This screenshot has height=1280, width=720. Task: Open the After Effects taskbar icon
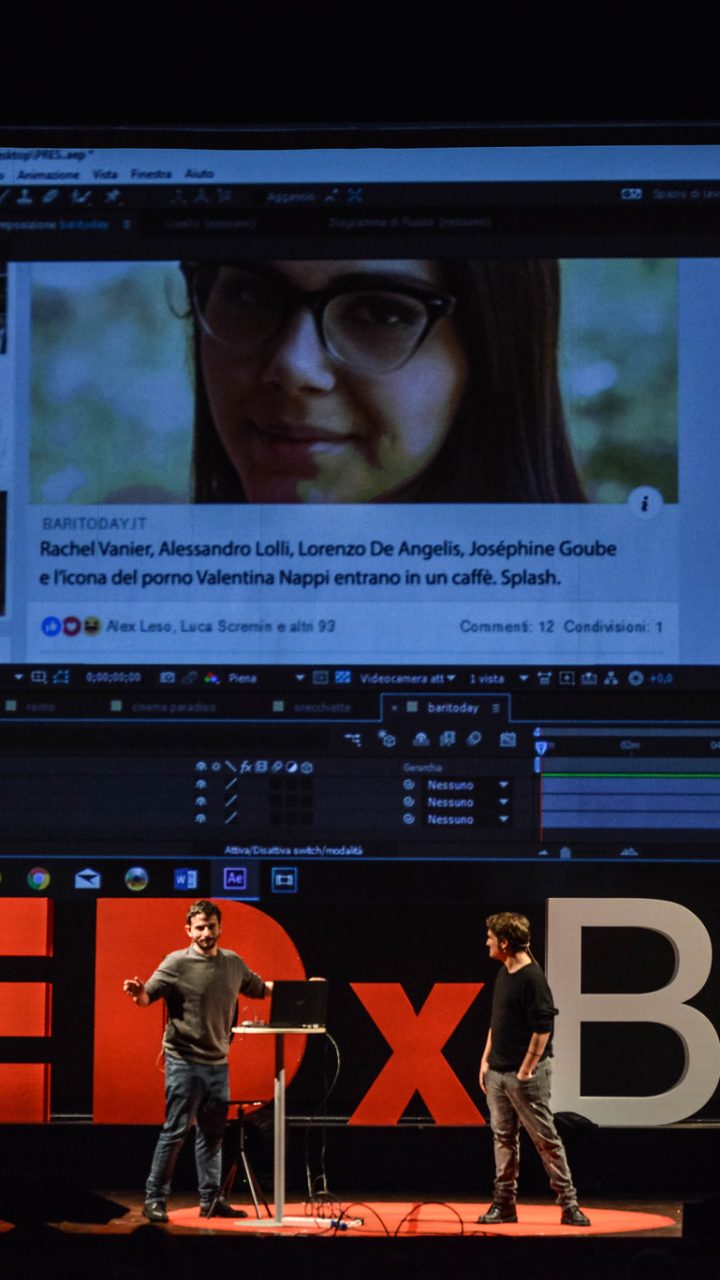click(235, 878)
